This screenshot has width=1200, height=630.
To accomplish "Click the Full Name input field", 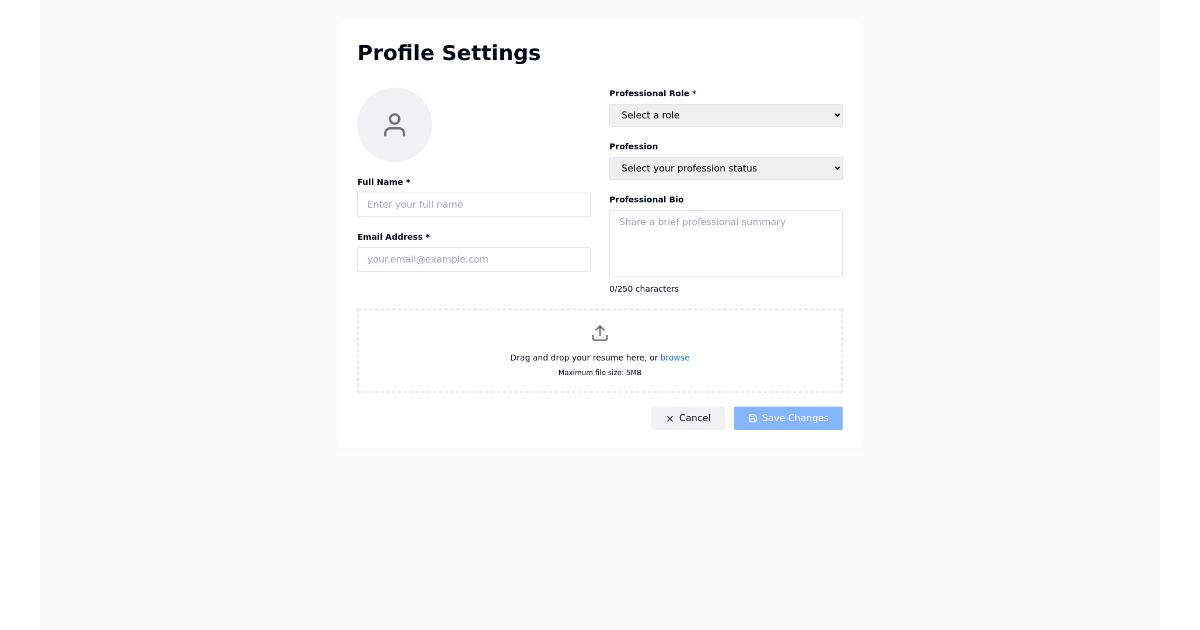I will pos(474,204).
